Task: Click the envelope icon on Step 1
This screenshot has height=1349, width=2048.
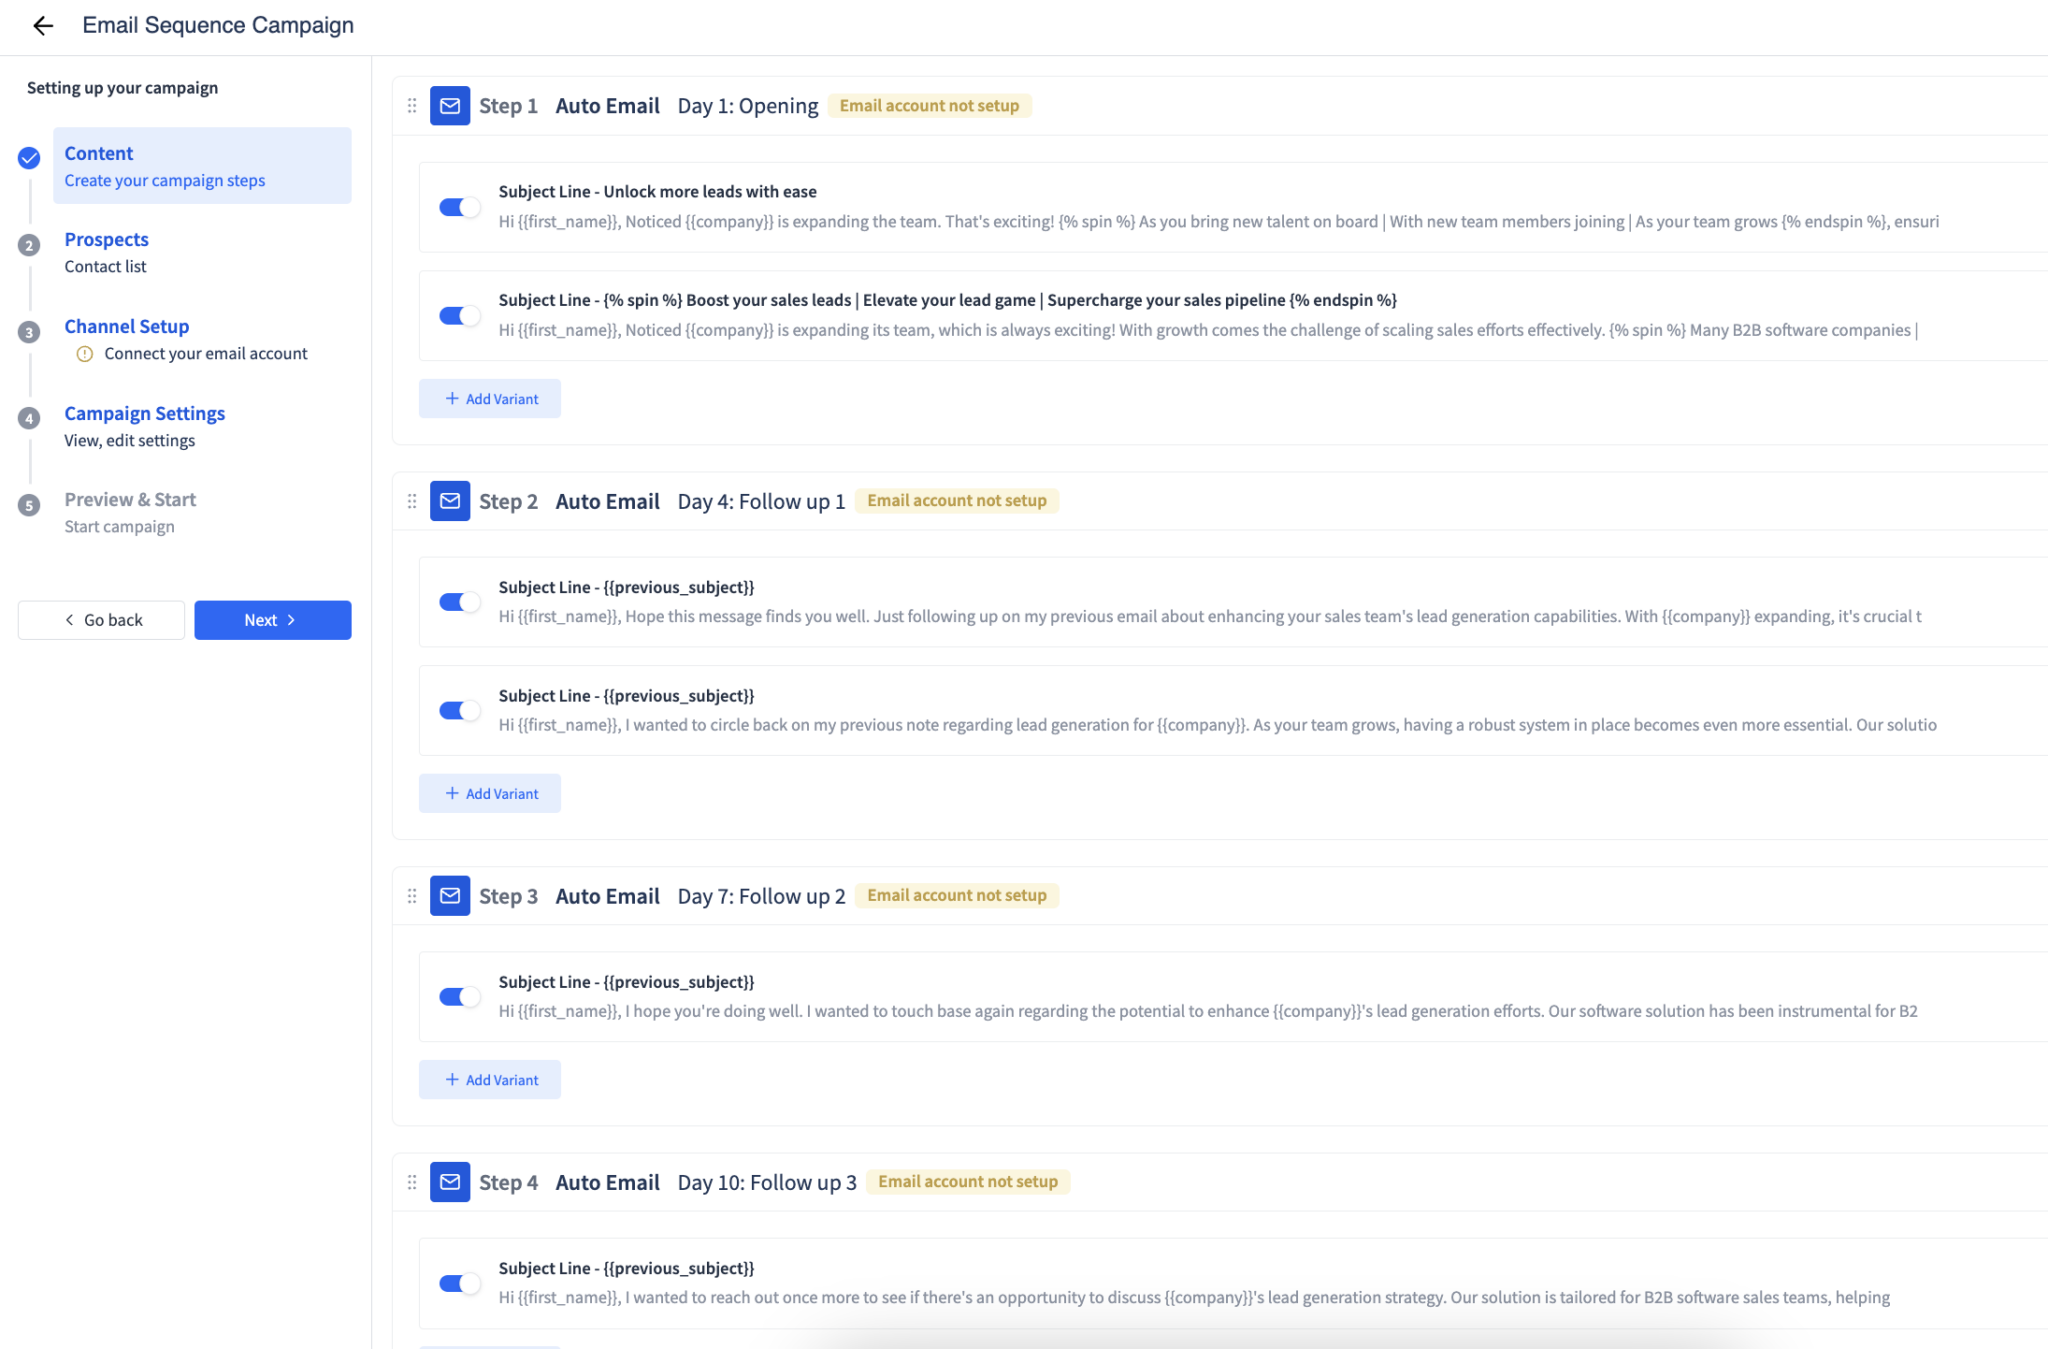Action: [450, 105]
